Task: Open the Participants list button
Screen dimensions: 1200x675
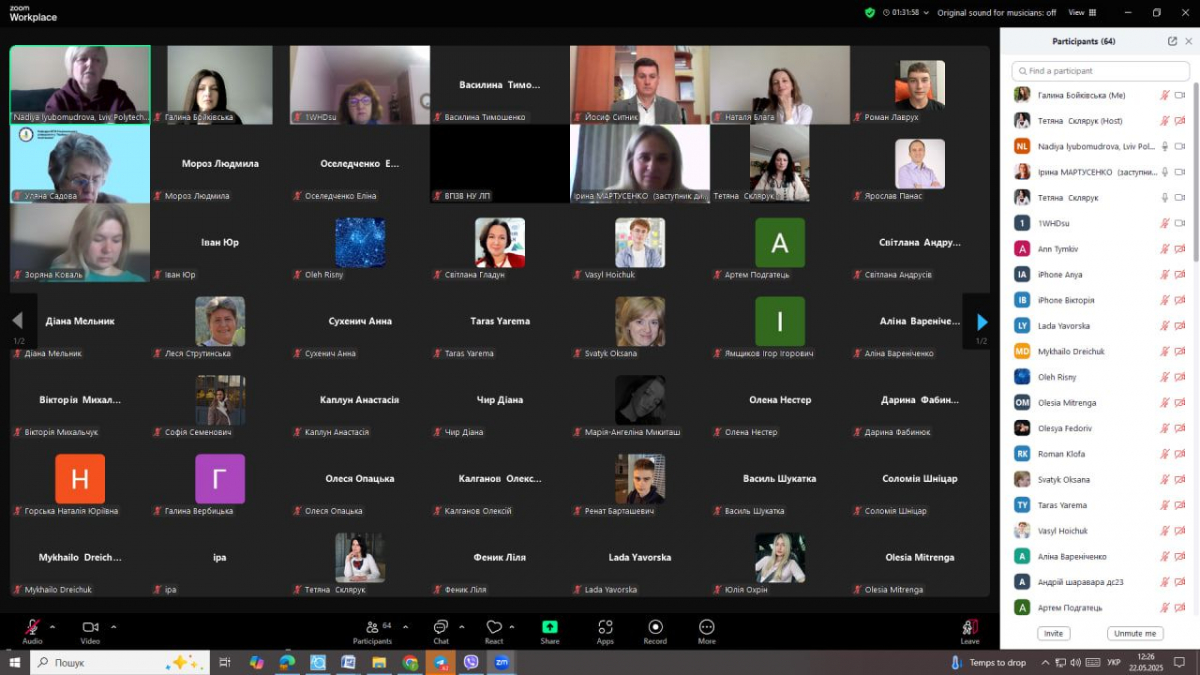Action: click(373, 627)
